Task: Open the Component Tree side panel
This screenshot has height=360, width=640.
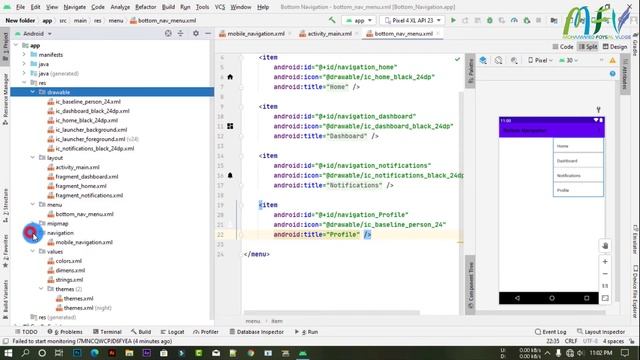Action: point(470,285)
